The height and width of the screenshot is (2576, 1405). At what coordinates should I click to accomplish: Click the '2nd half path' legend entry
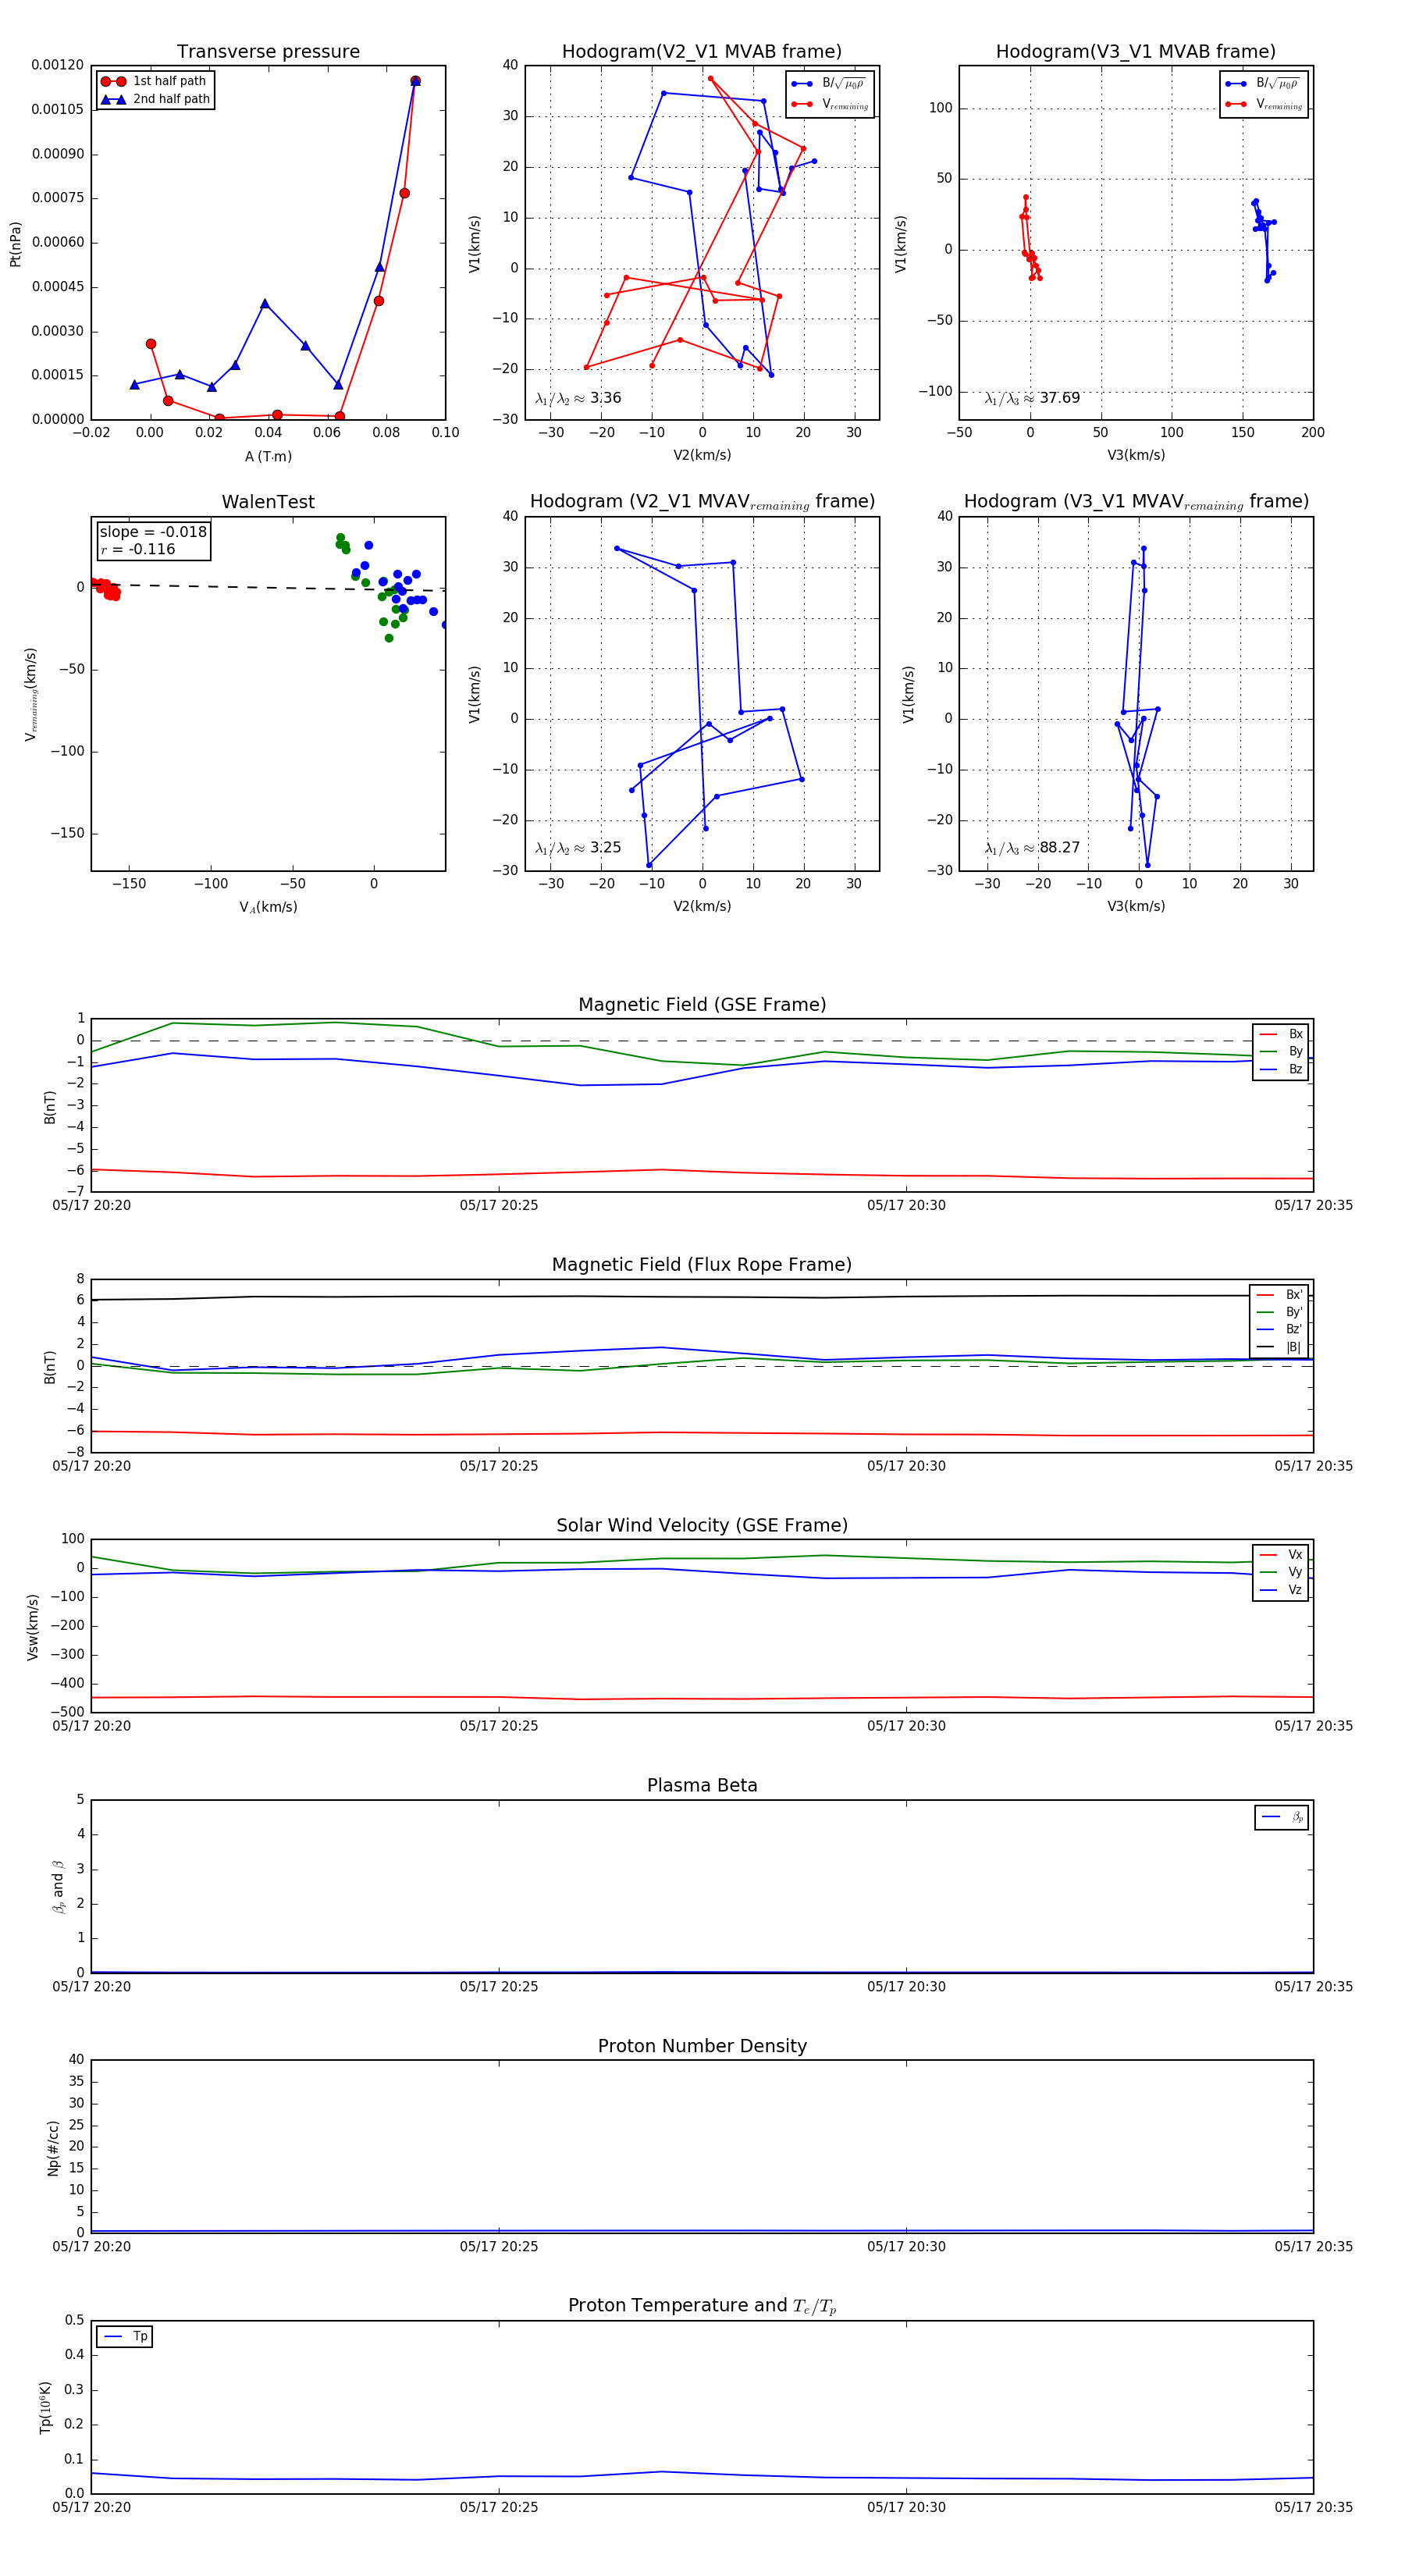[155, 99]
